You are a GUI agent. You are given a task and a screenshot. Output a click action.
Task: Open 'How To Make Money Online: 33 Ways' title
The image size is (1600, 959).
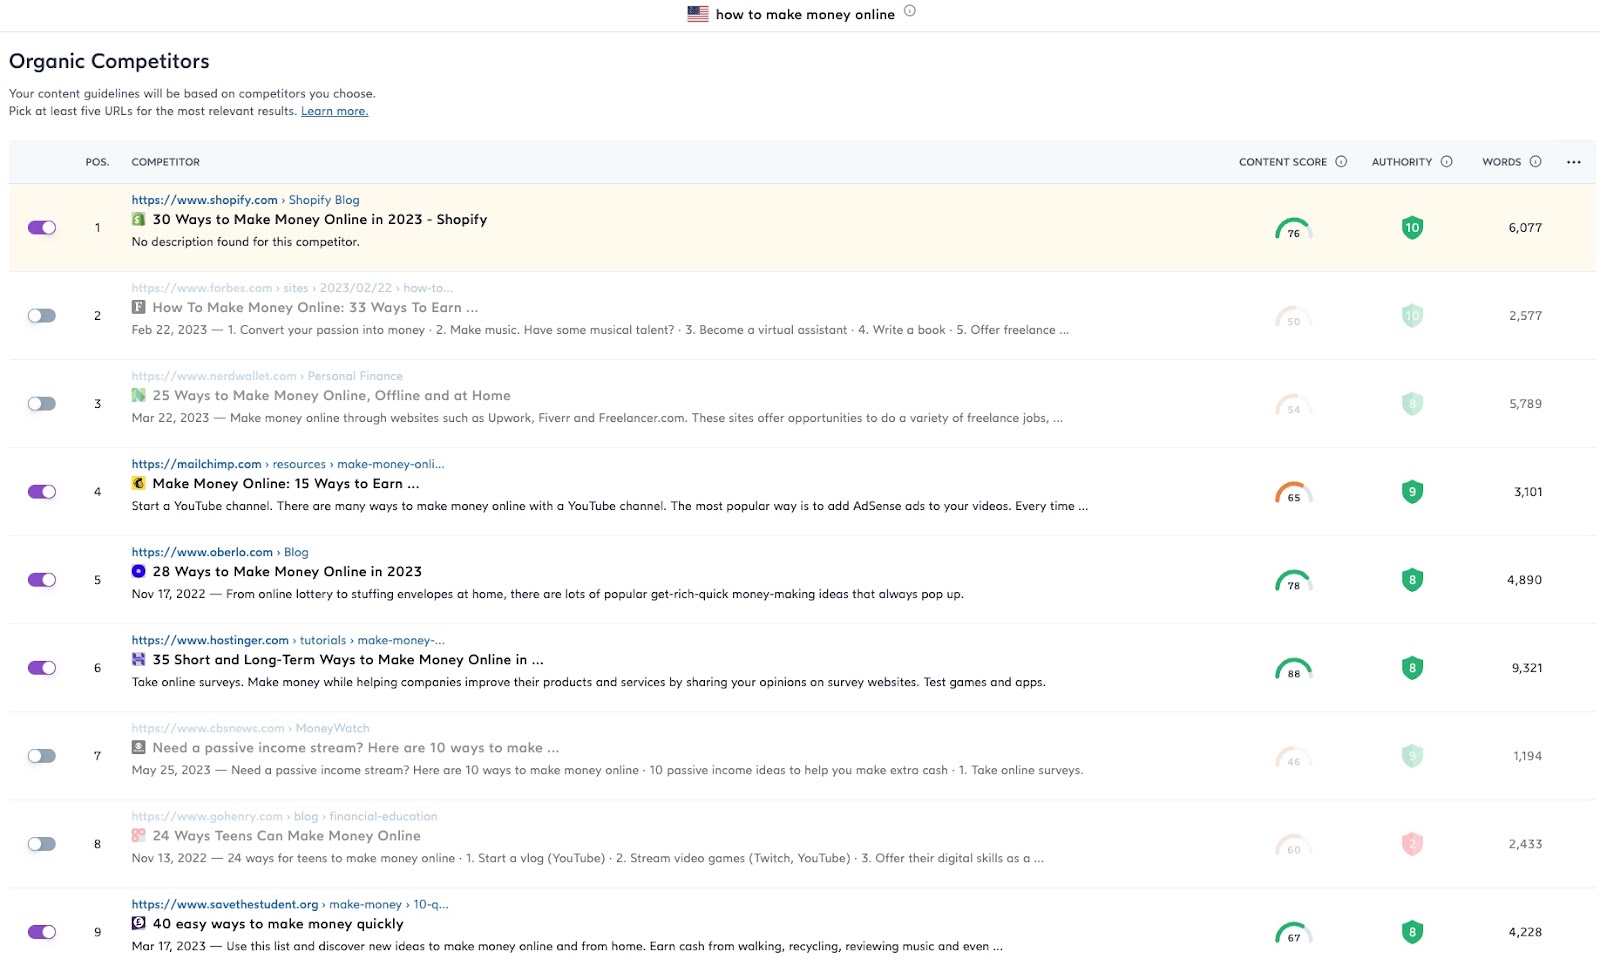pos(315,307)
